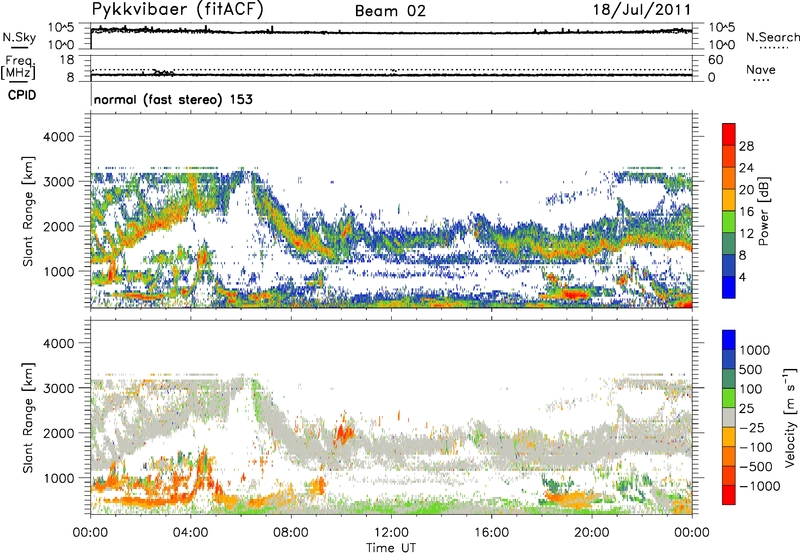800x554 pixels.
Task: Click the 4 tick label on power colorbar
Action: 742,277
